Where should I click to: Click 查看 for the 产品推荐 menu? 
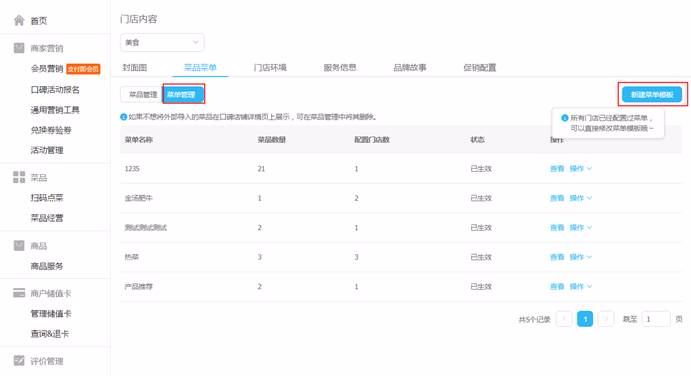point(557,287)
